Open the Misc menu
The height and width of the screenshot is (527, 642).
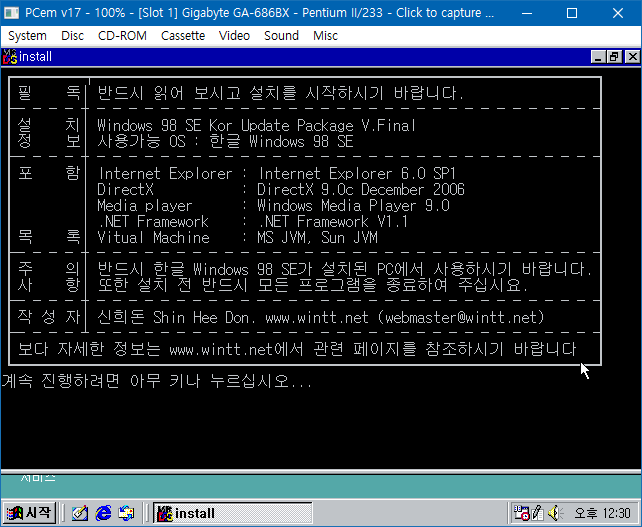[326, 36]
